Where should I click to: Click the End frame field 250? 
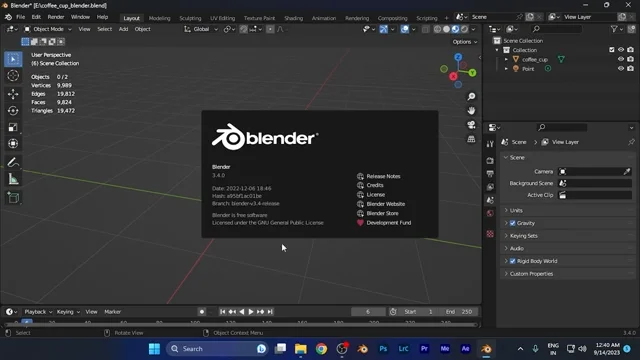(460, 312)
